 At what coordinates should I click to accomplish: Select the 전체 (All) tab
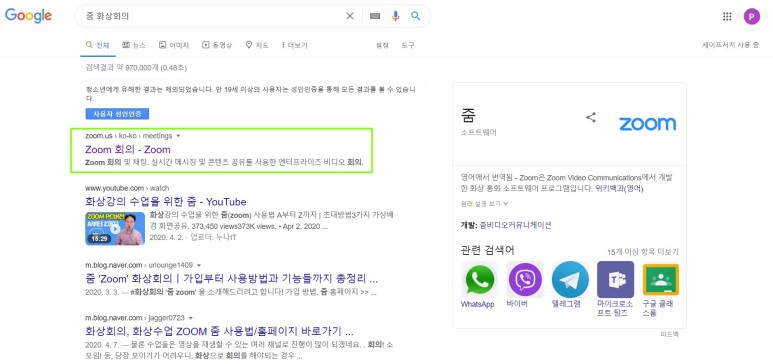98,45
